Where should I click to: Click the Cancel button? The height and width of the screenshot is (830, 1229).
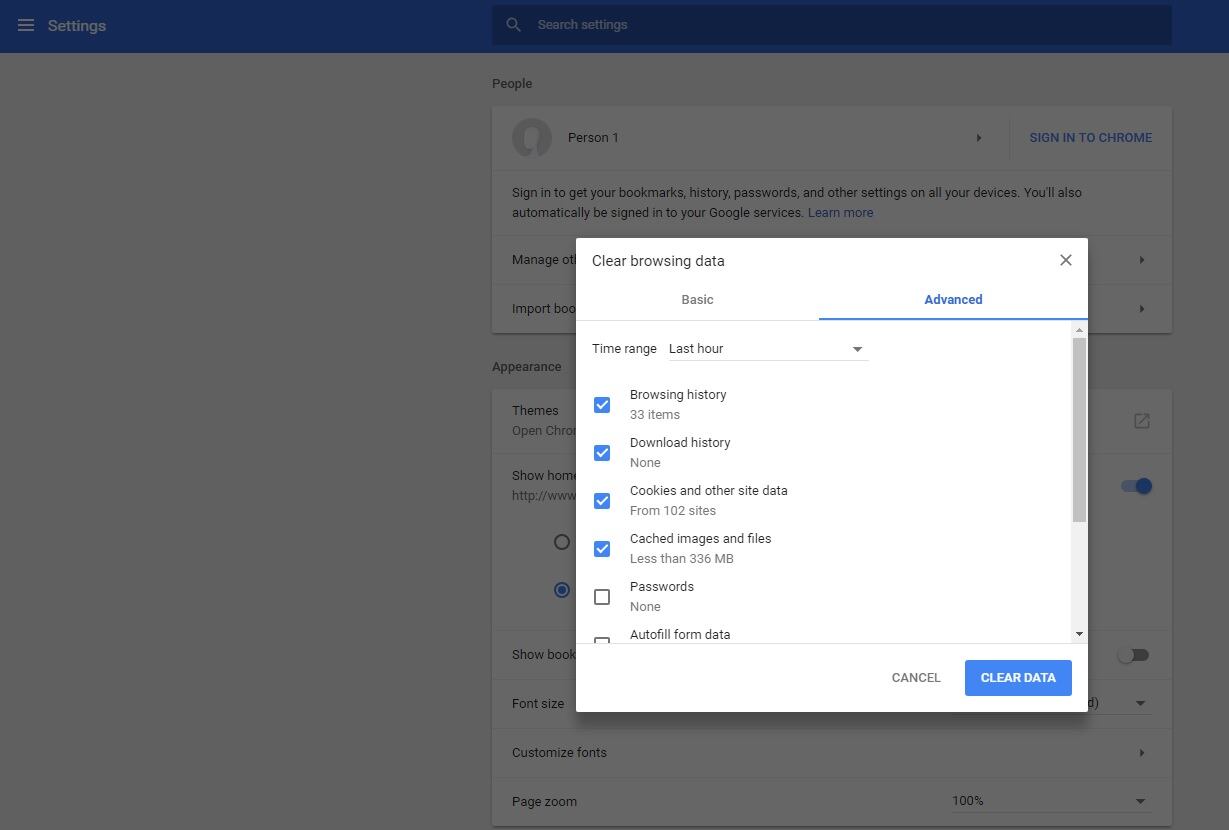915,678
